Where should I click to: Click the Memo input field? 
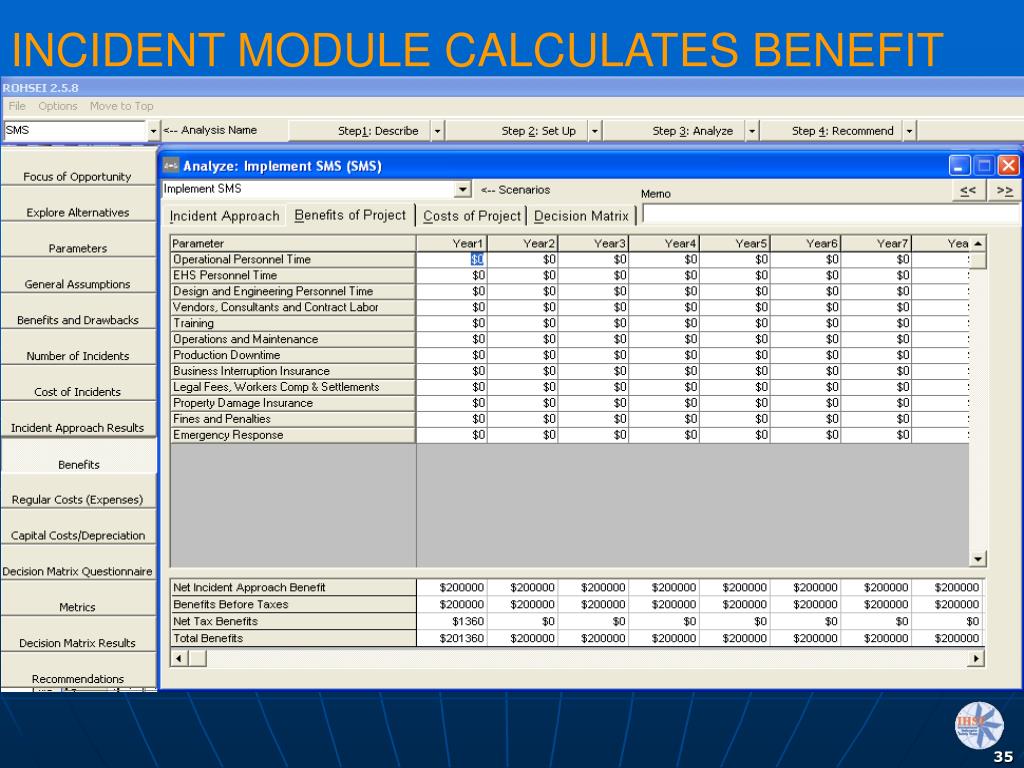pos(831,214)
